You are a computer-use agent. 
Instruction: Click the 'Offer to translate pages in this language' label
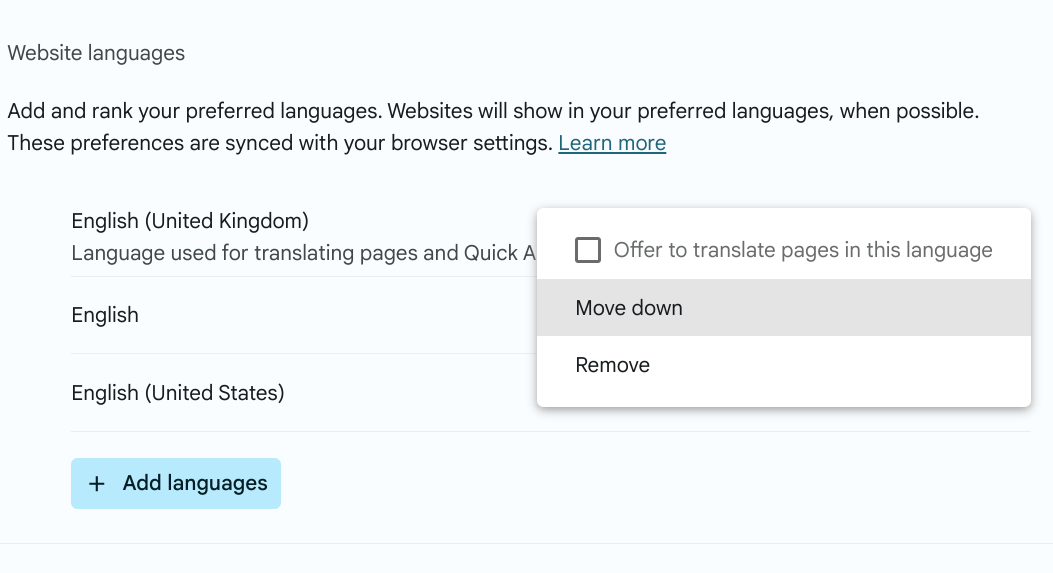802,250
